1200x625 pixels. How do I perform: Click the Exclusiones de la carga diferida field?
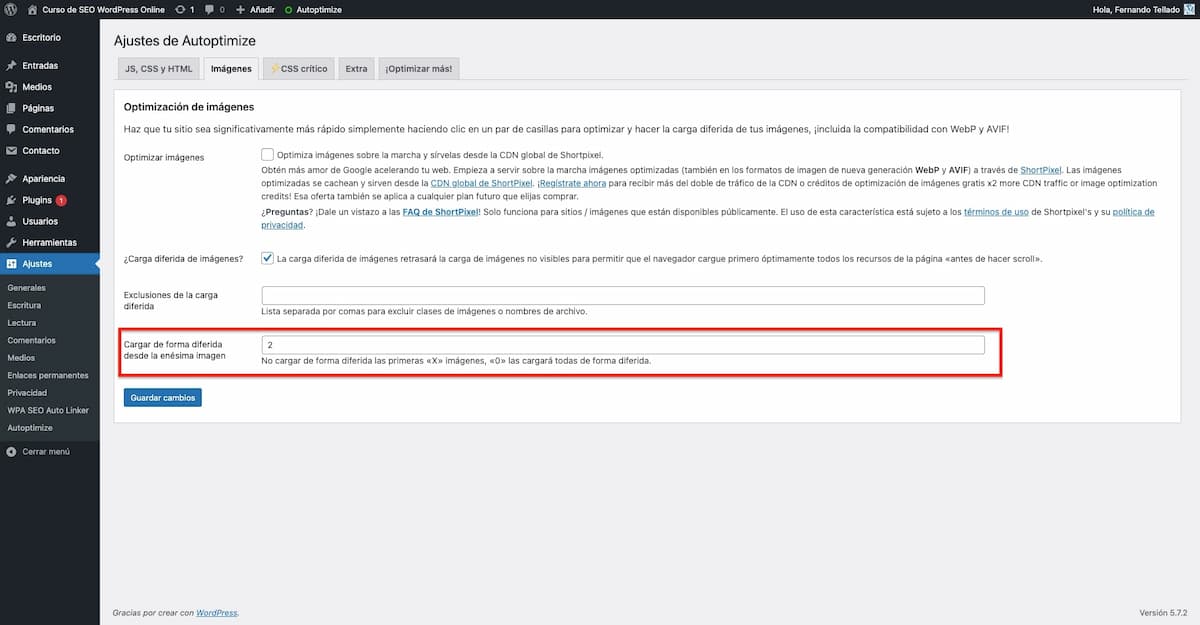point(623,296)
